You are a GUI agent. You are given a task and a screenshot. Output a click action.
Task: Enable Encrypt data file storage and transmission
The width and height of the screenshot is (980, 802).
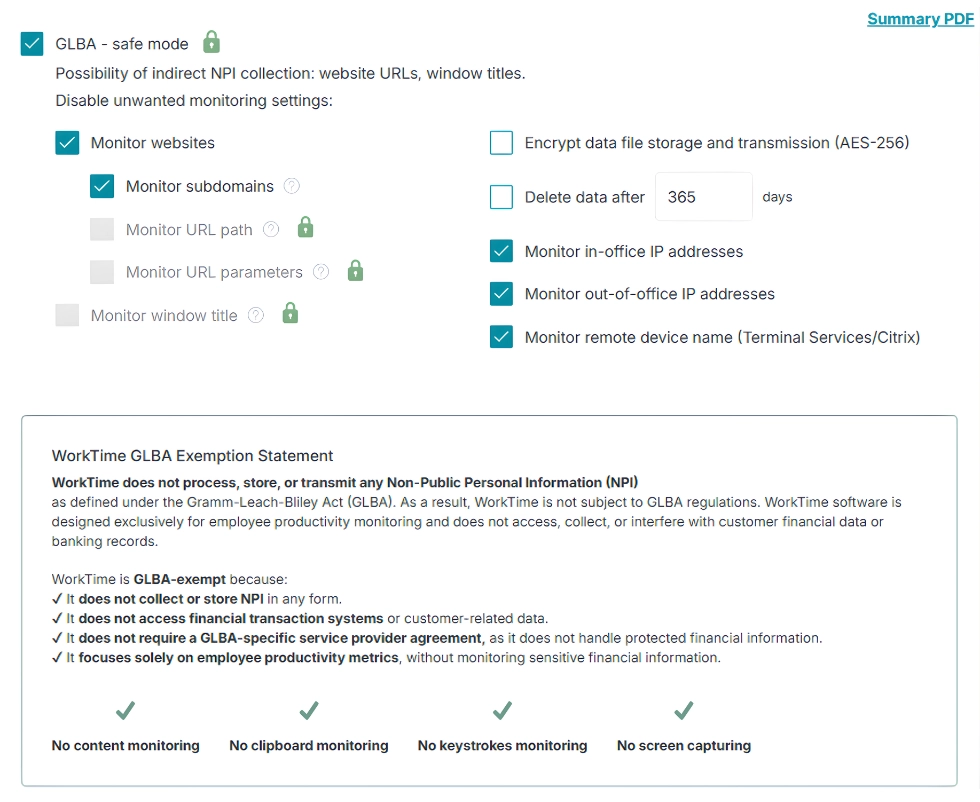(x=501, y=143)
